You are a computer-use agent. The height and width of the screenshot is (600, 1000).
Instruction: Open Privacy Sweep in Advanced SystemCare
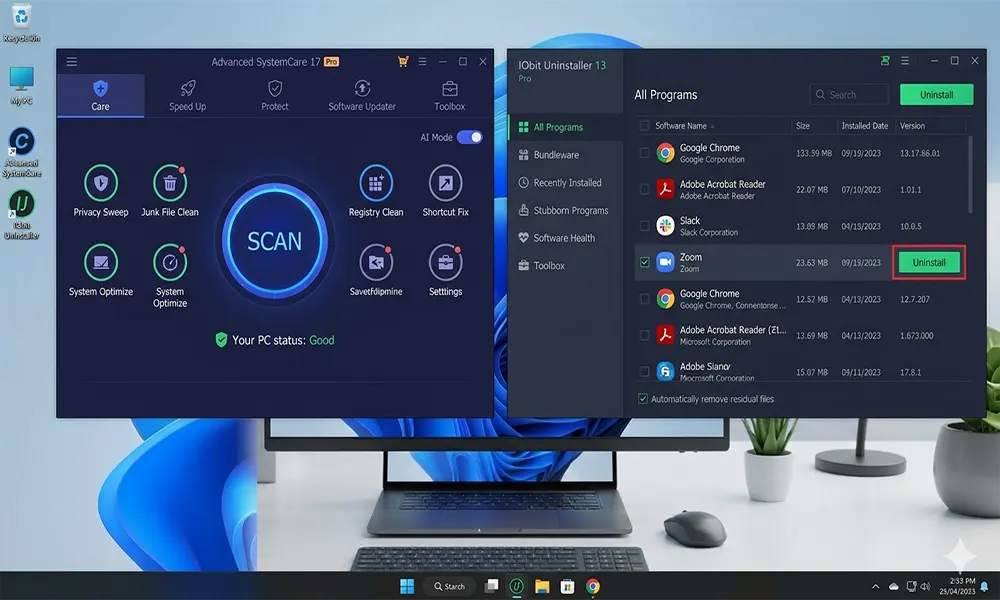(101, 184)
